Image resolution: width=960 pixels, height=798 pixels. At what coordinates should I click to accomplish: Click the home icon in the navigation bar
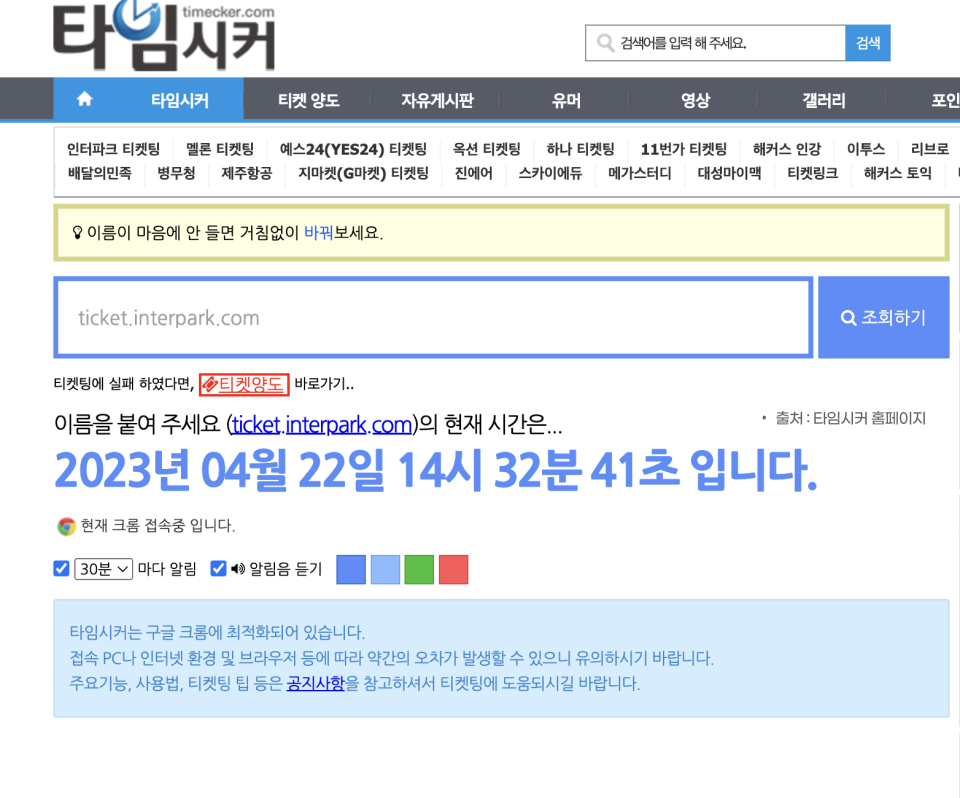(84, 99)
